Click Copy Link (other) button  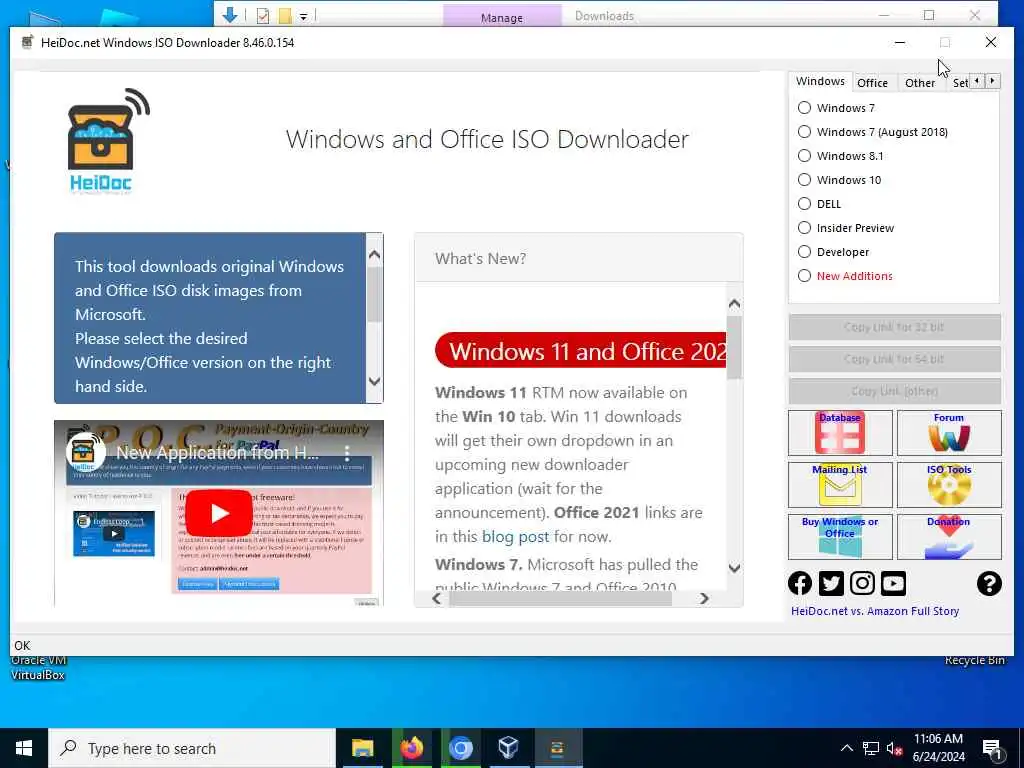tap(894, 391)
